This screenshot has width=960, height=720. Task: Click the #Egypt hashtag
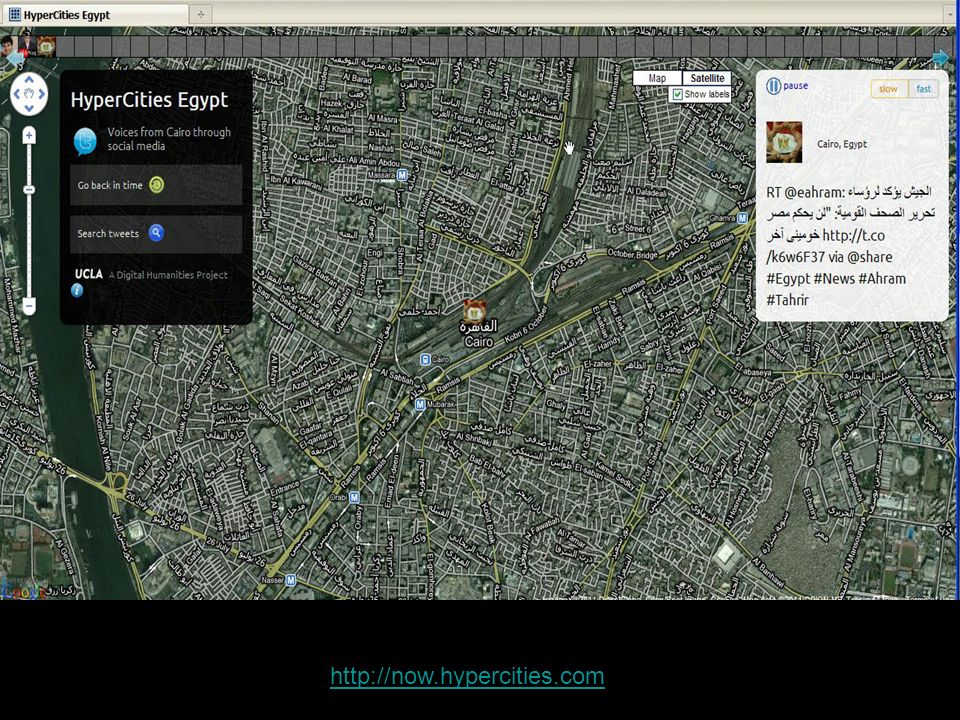[x=788, y=279]
